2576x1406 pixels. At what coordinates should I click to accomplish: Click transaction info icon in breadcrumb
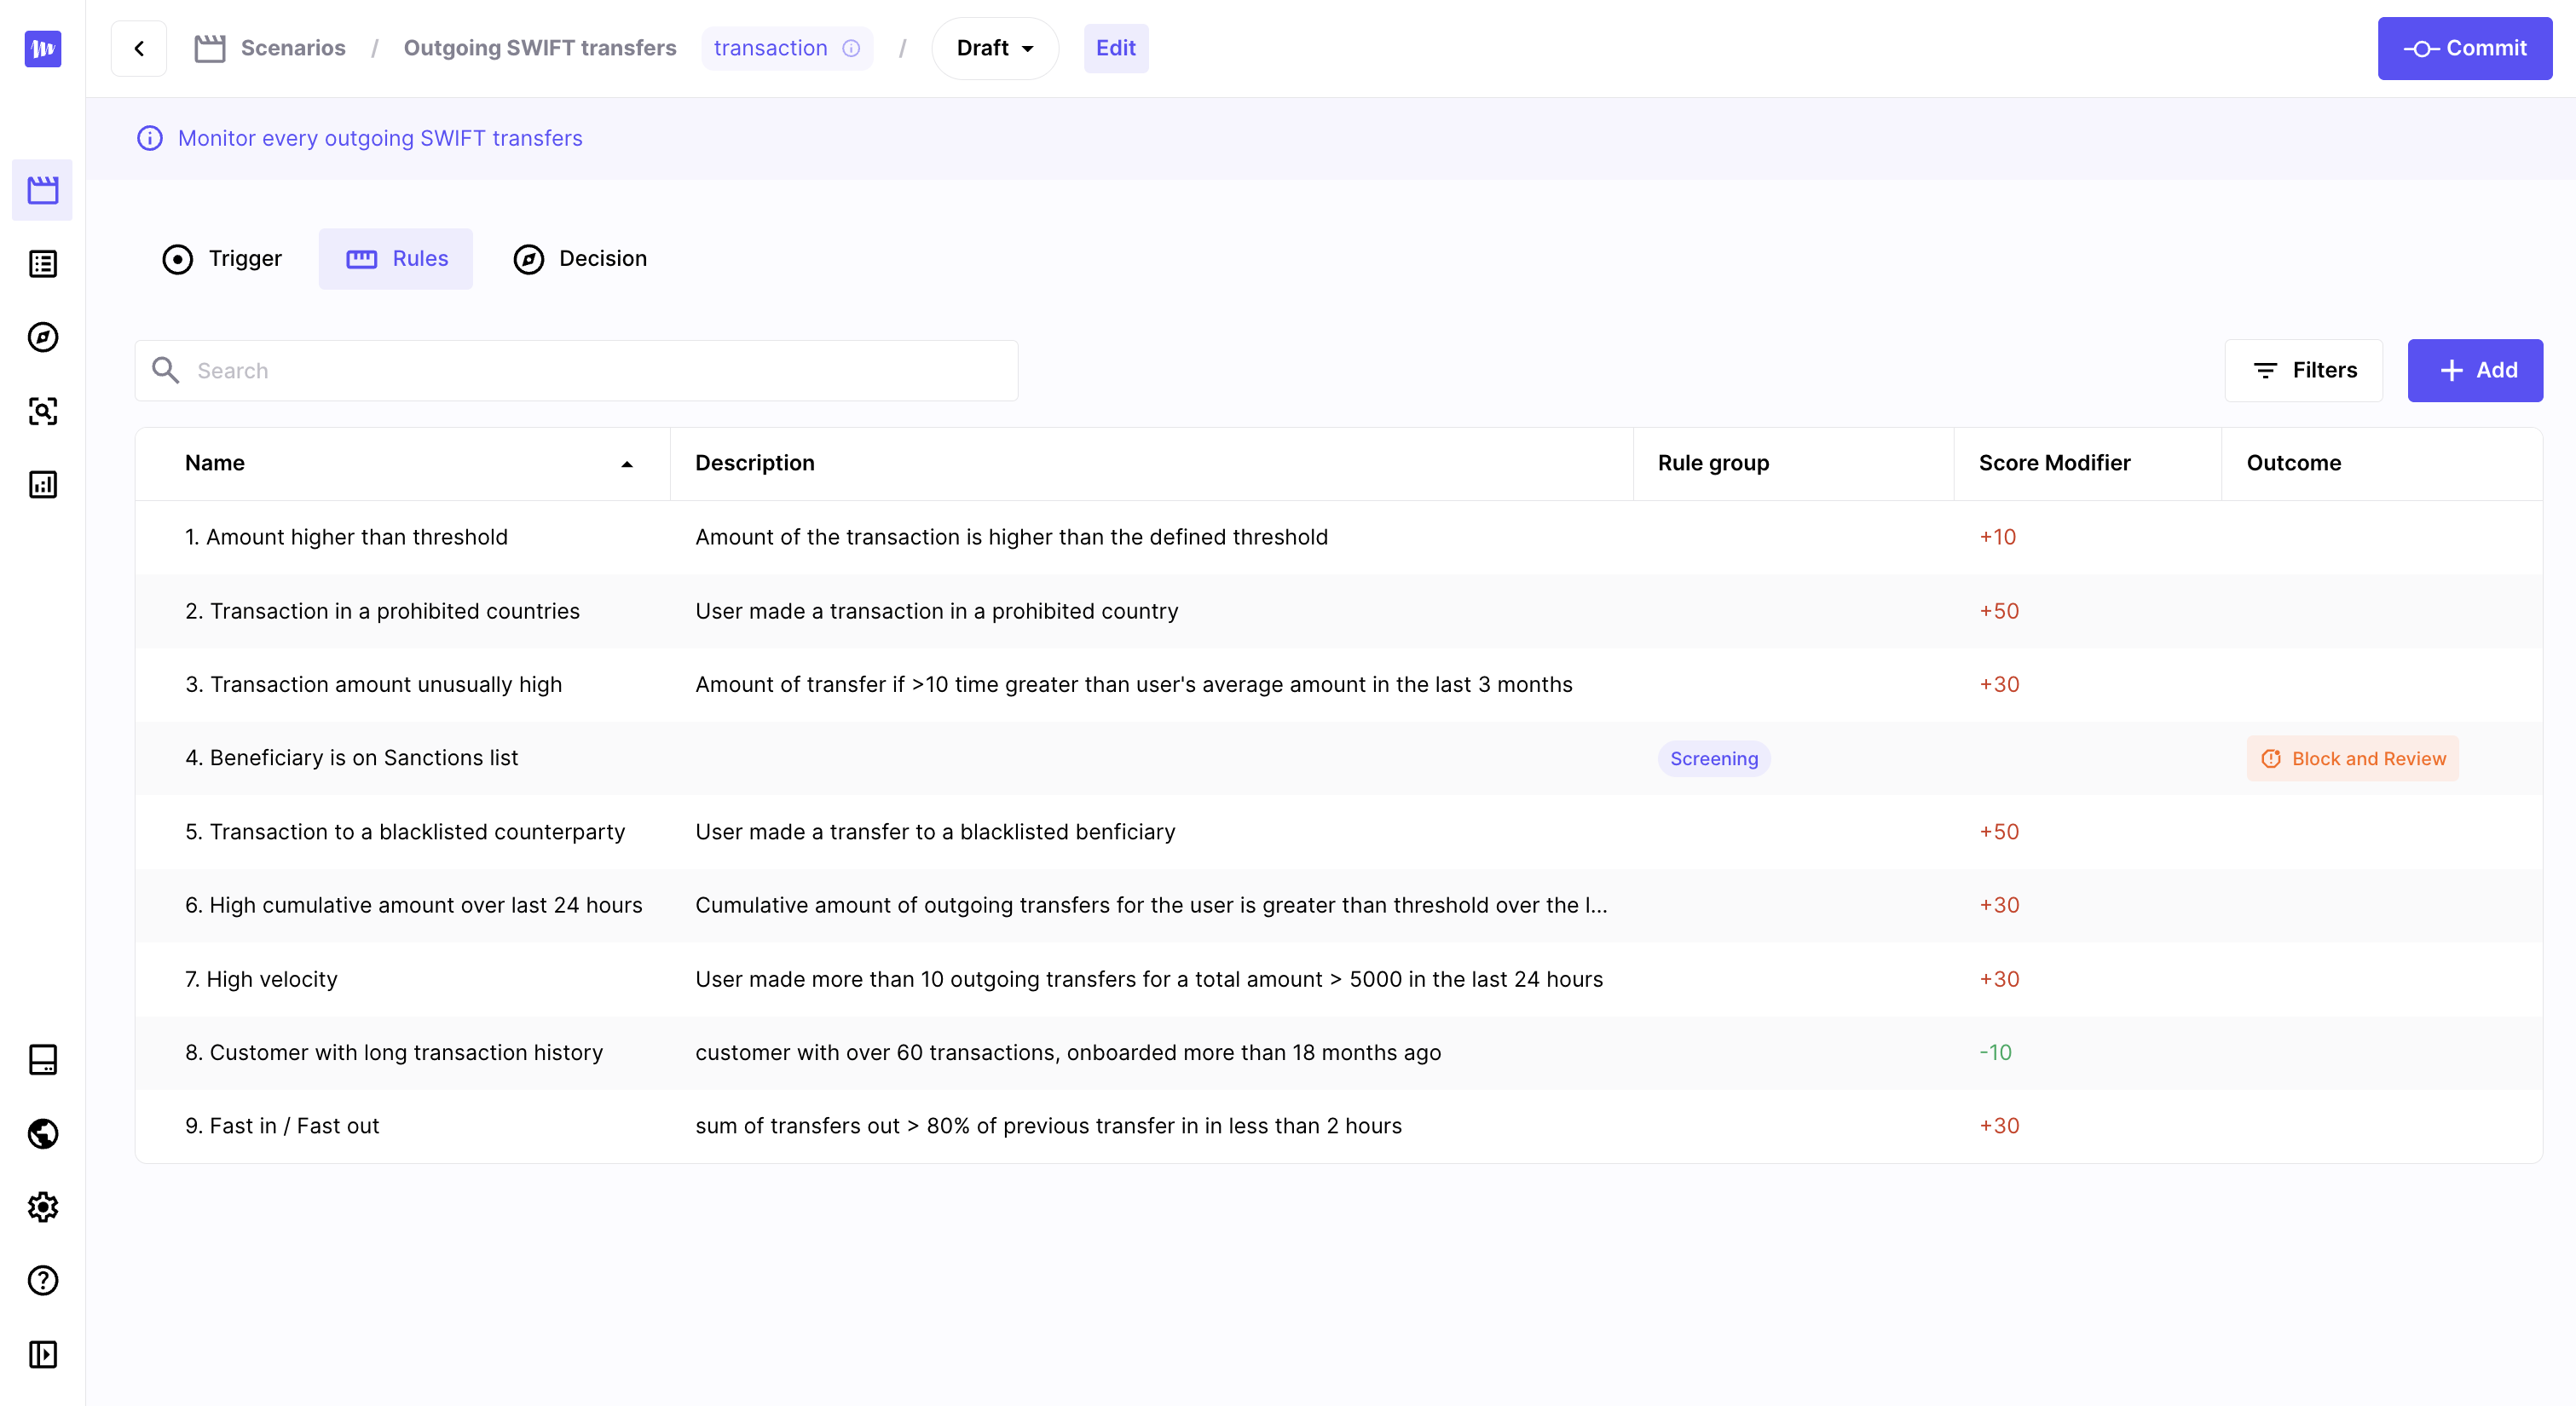(851, 48)
